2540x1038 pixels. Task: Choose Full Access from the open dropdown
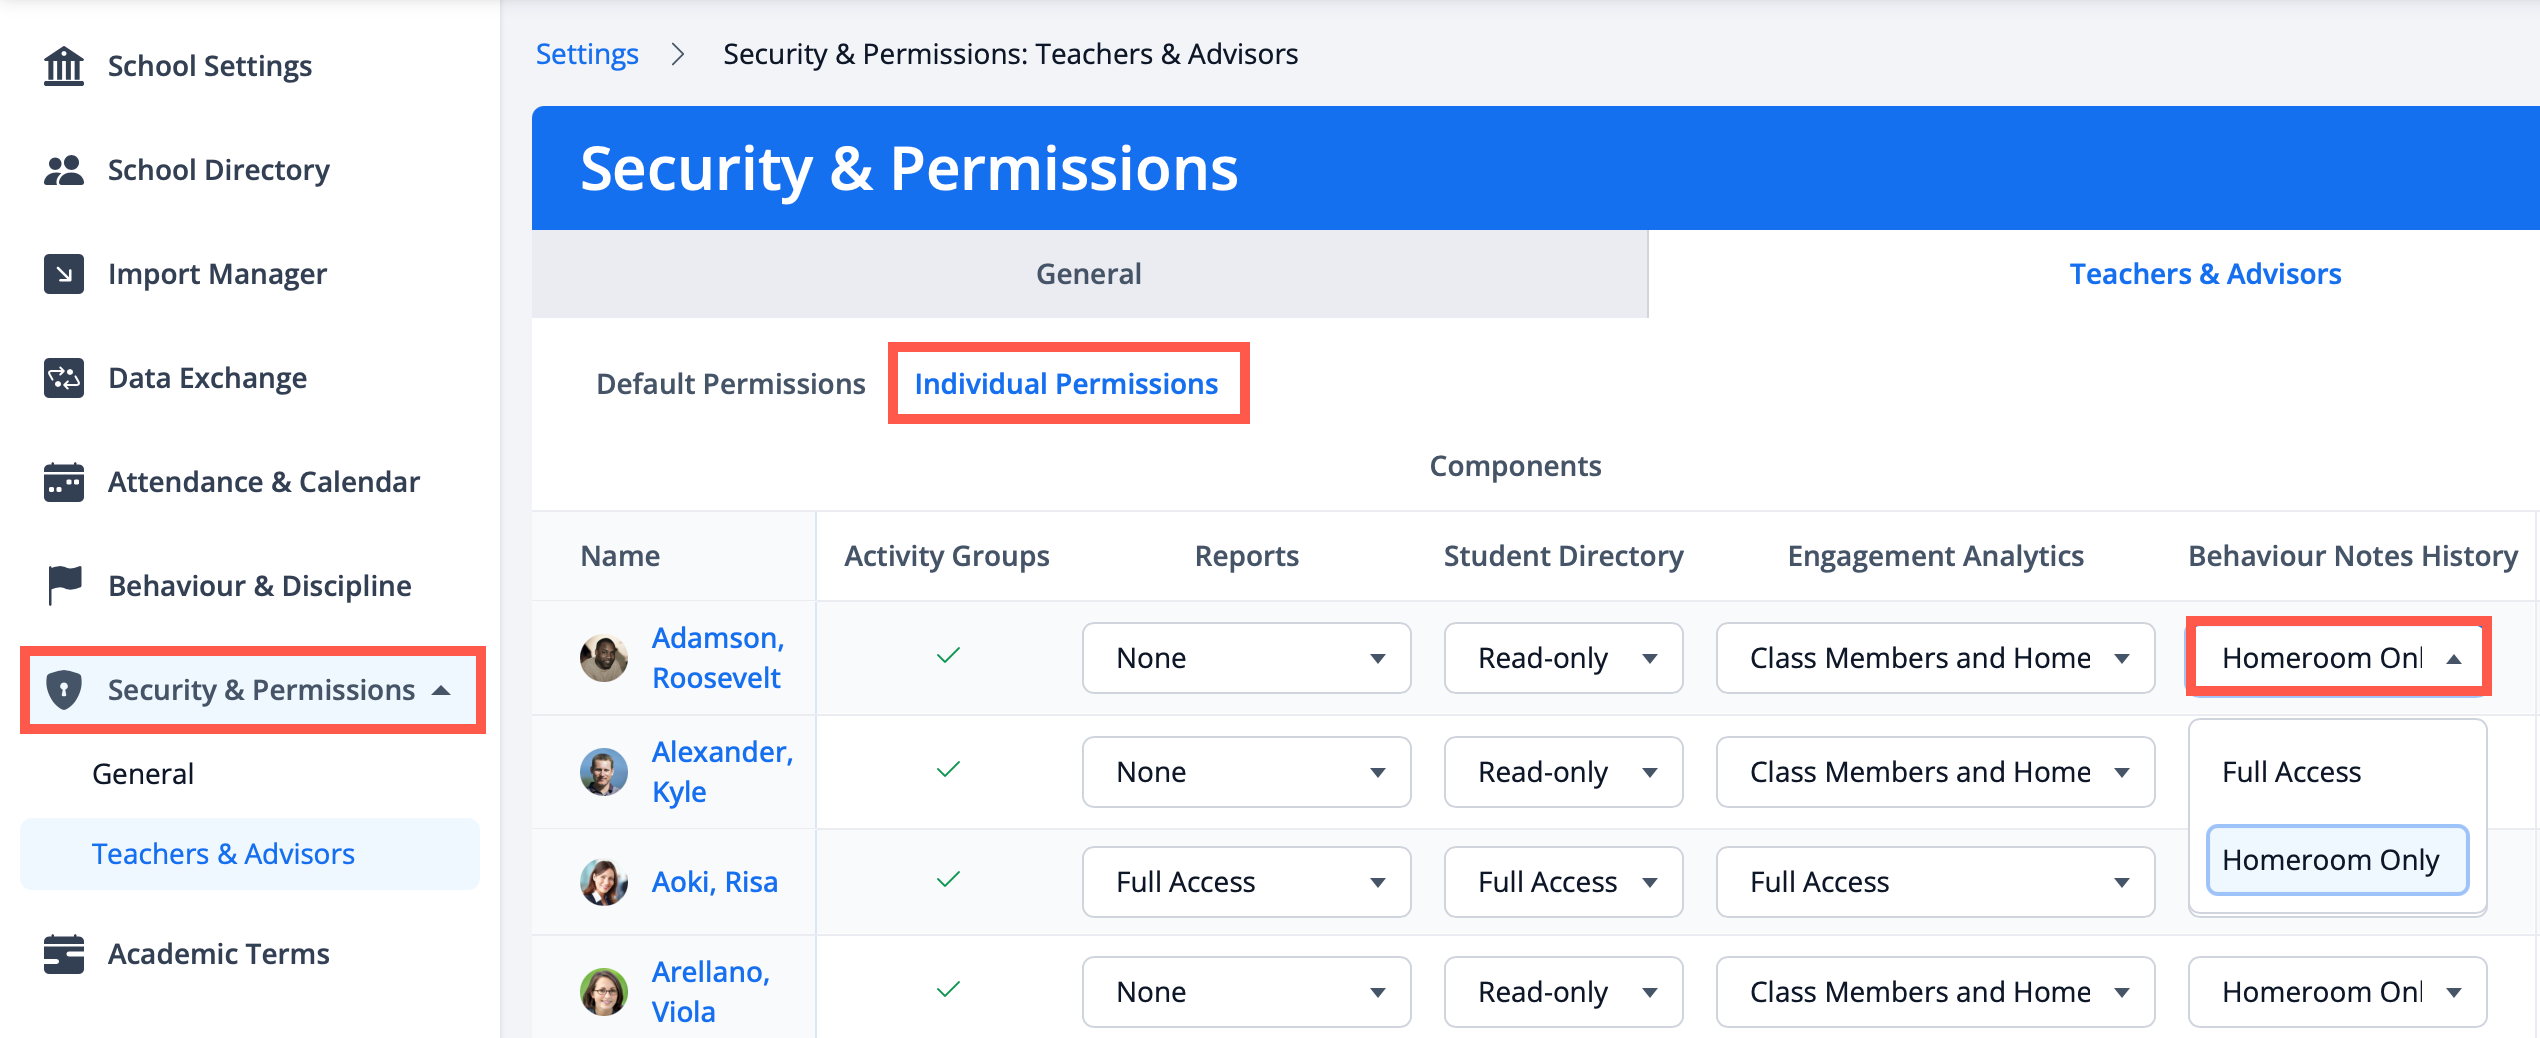(2291, 772)
